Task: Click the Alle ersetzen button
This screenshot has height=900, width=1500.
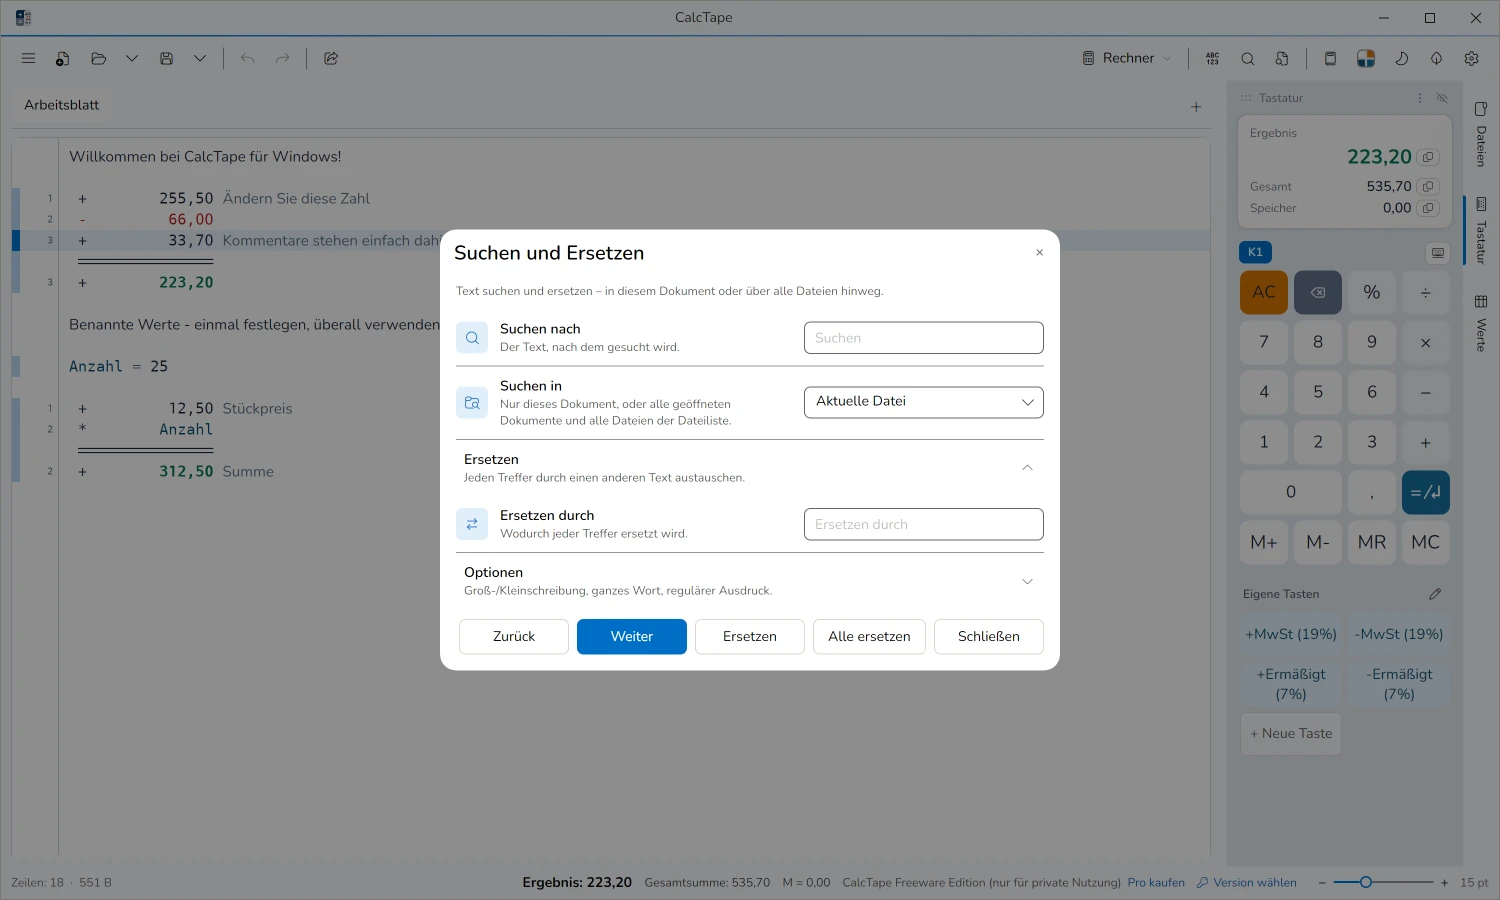Action: 869,637
